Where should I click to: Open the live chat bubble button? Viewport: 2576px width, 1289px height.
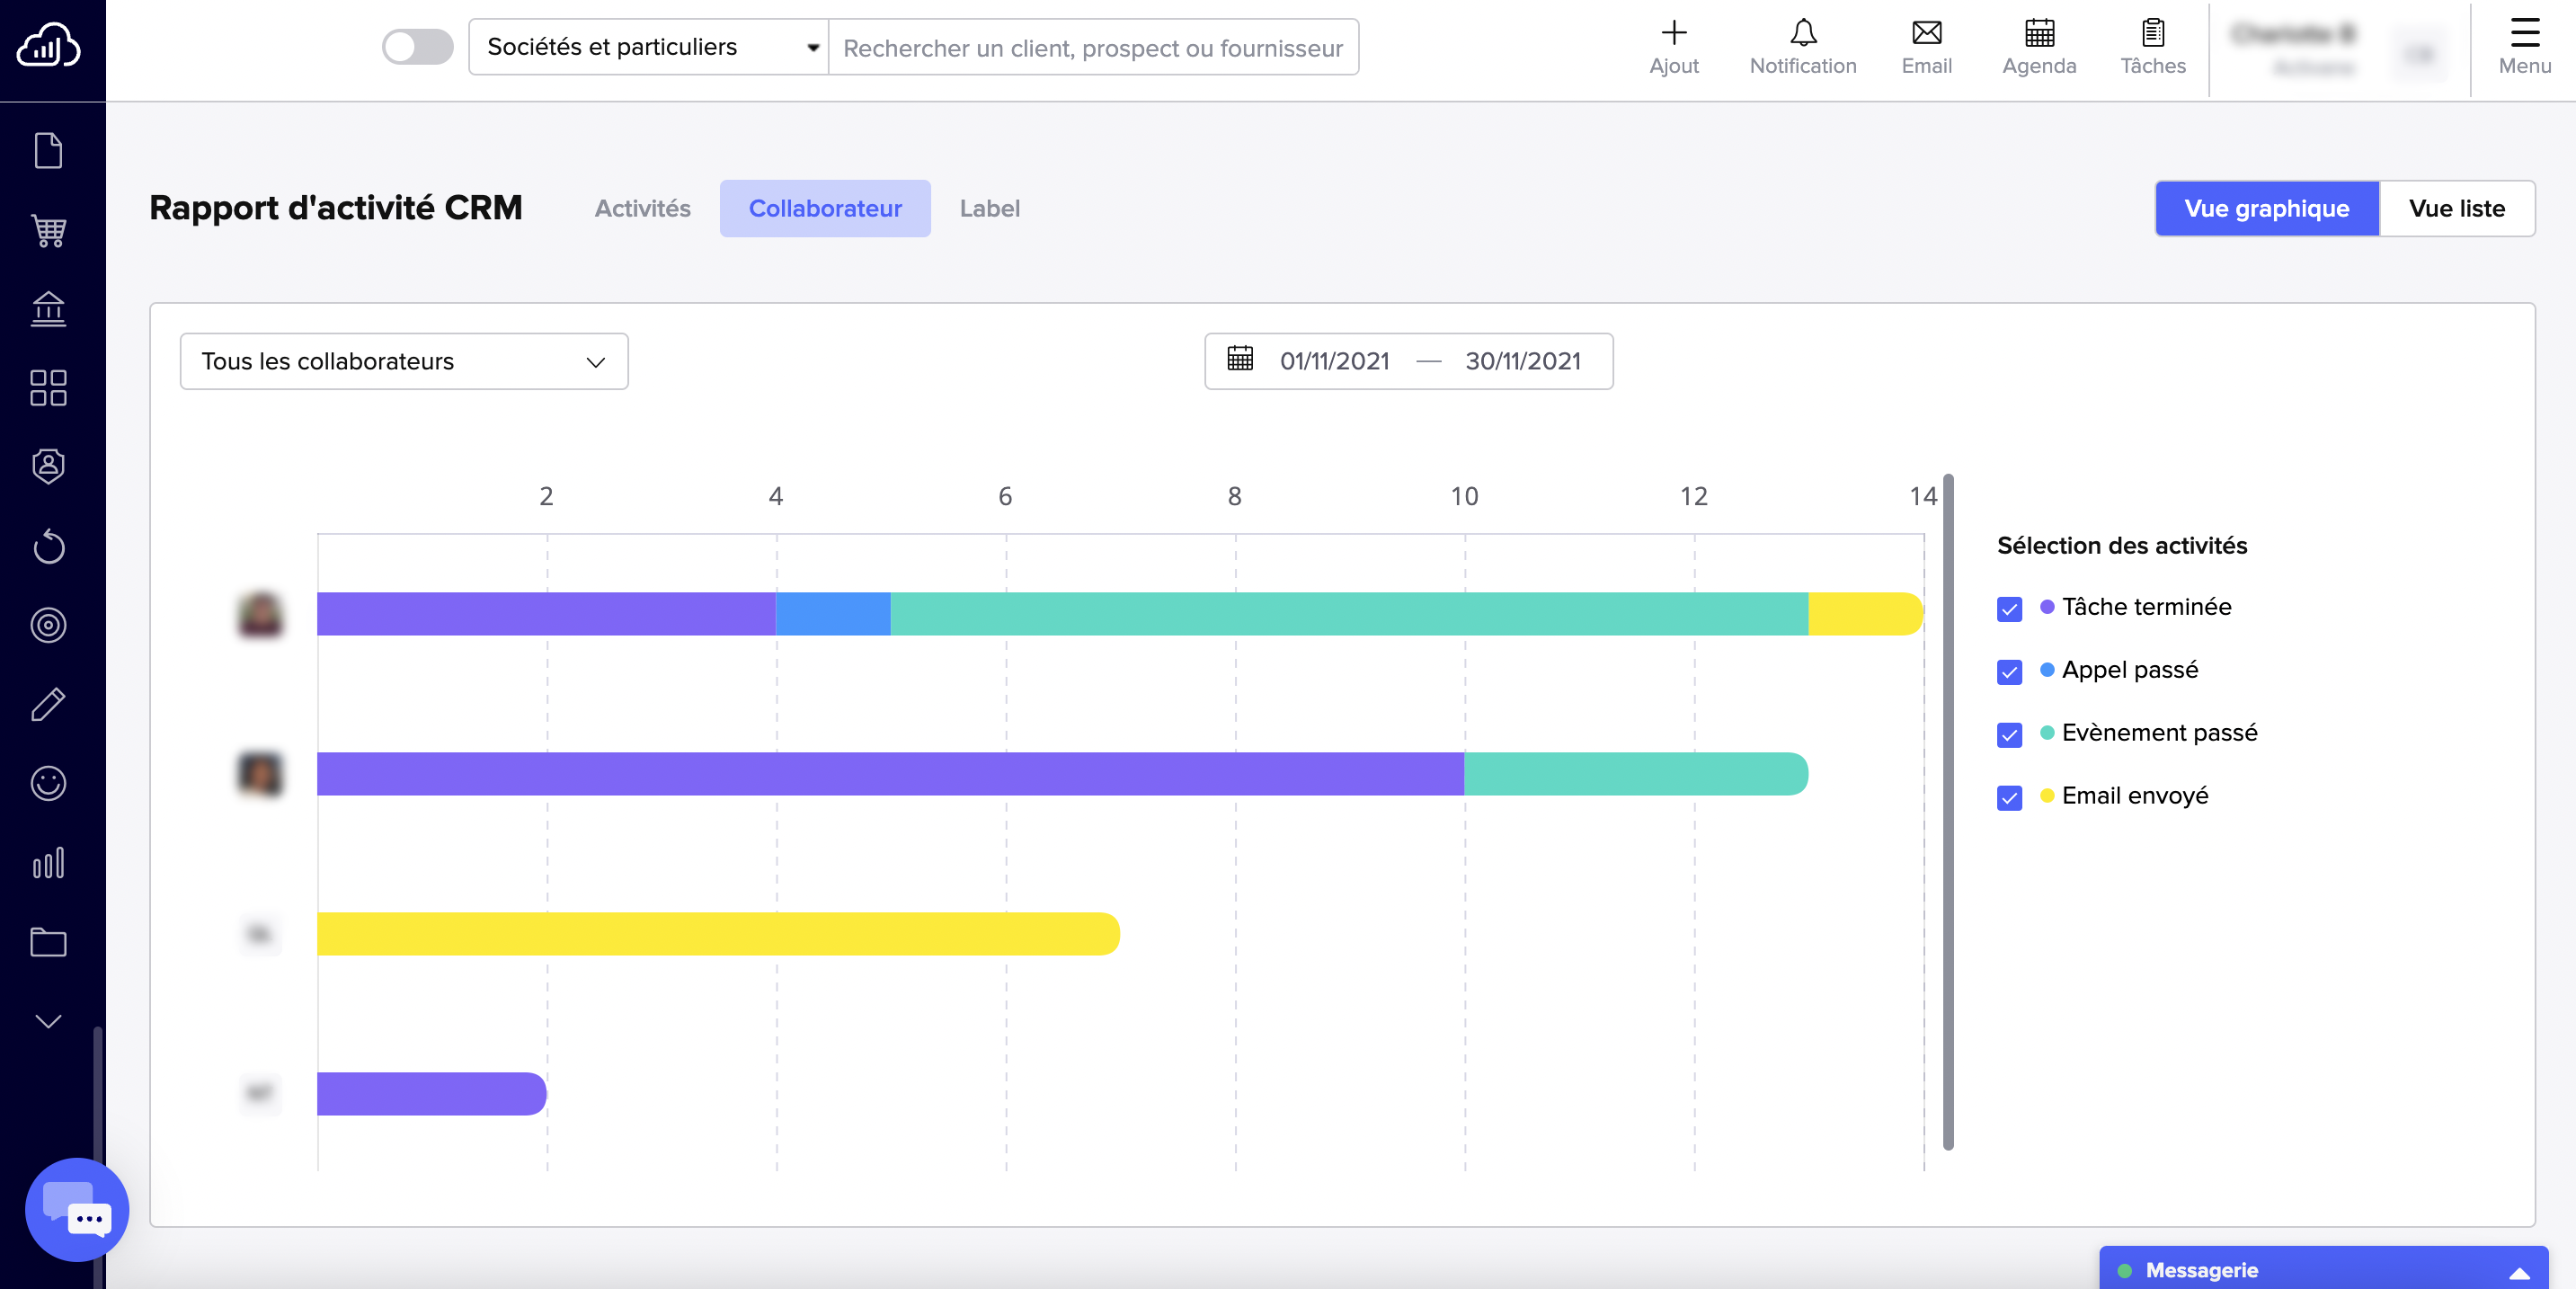pos(77,1209)
